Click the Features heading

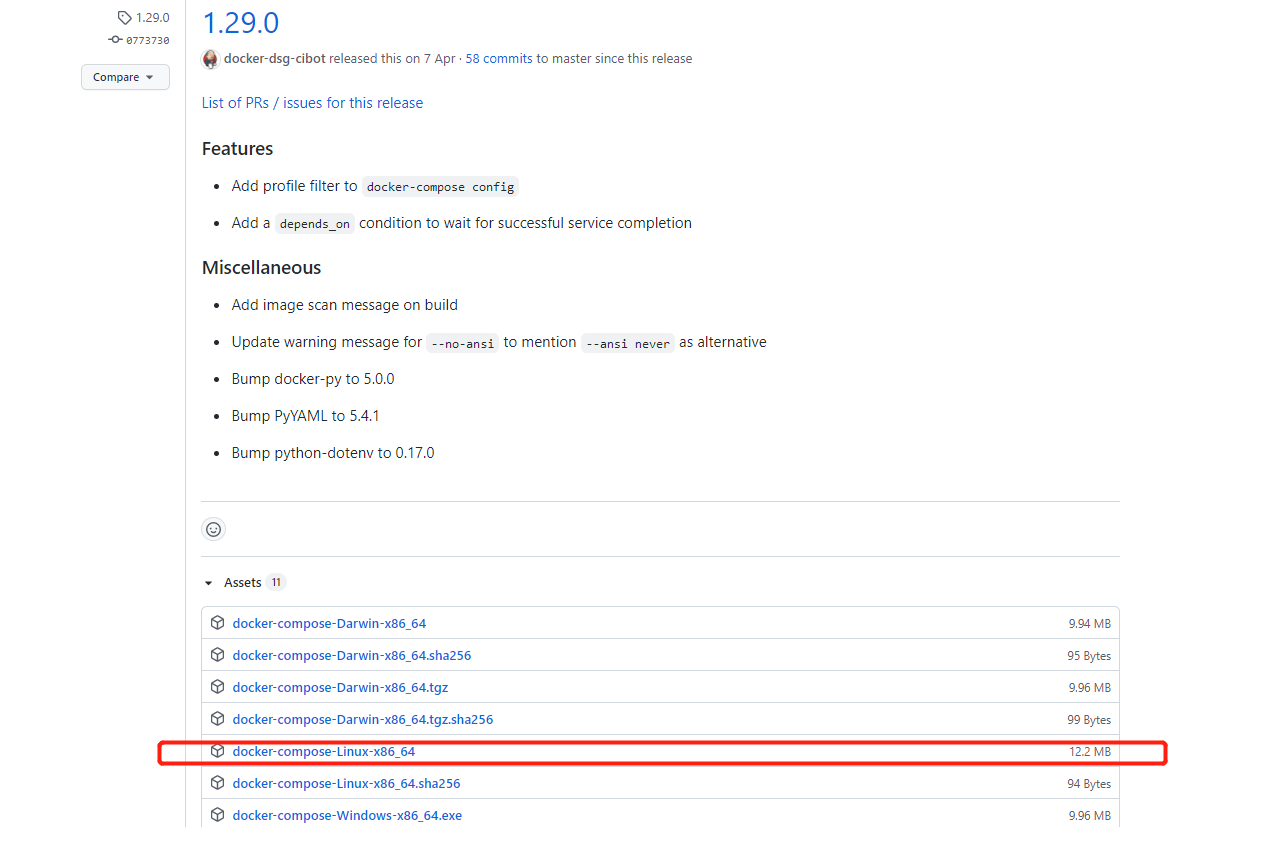pyautogui.click(x=238, y=149)
